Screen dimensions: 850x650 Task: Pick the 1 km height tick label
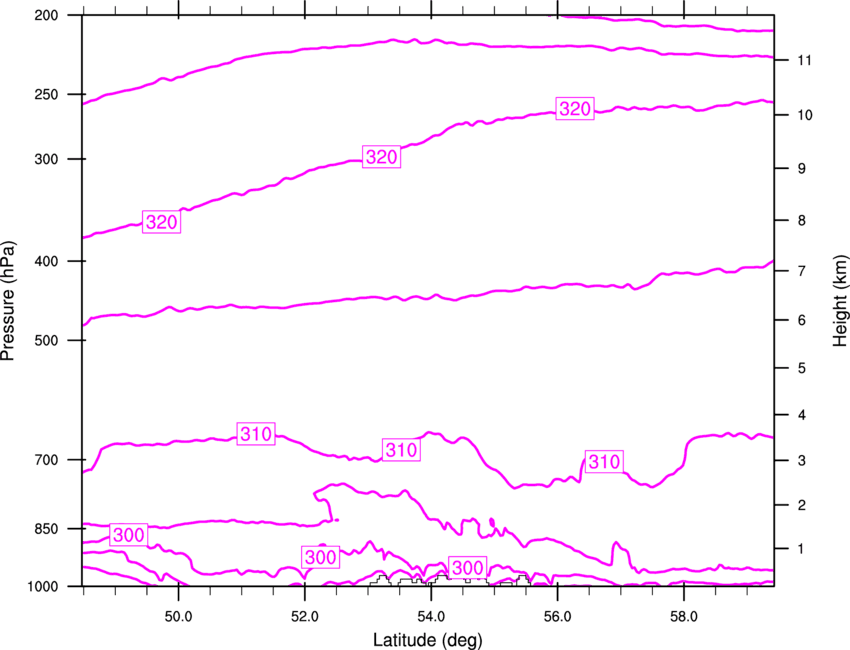pos(801,549)
